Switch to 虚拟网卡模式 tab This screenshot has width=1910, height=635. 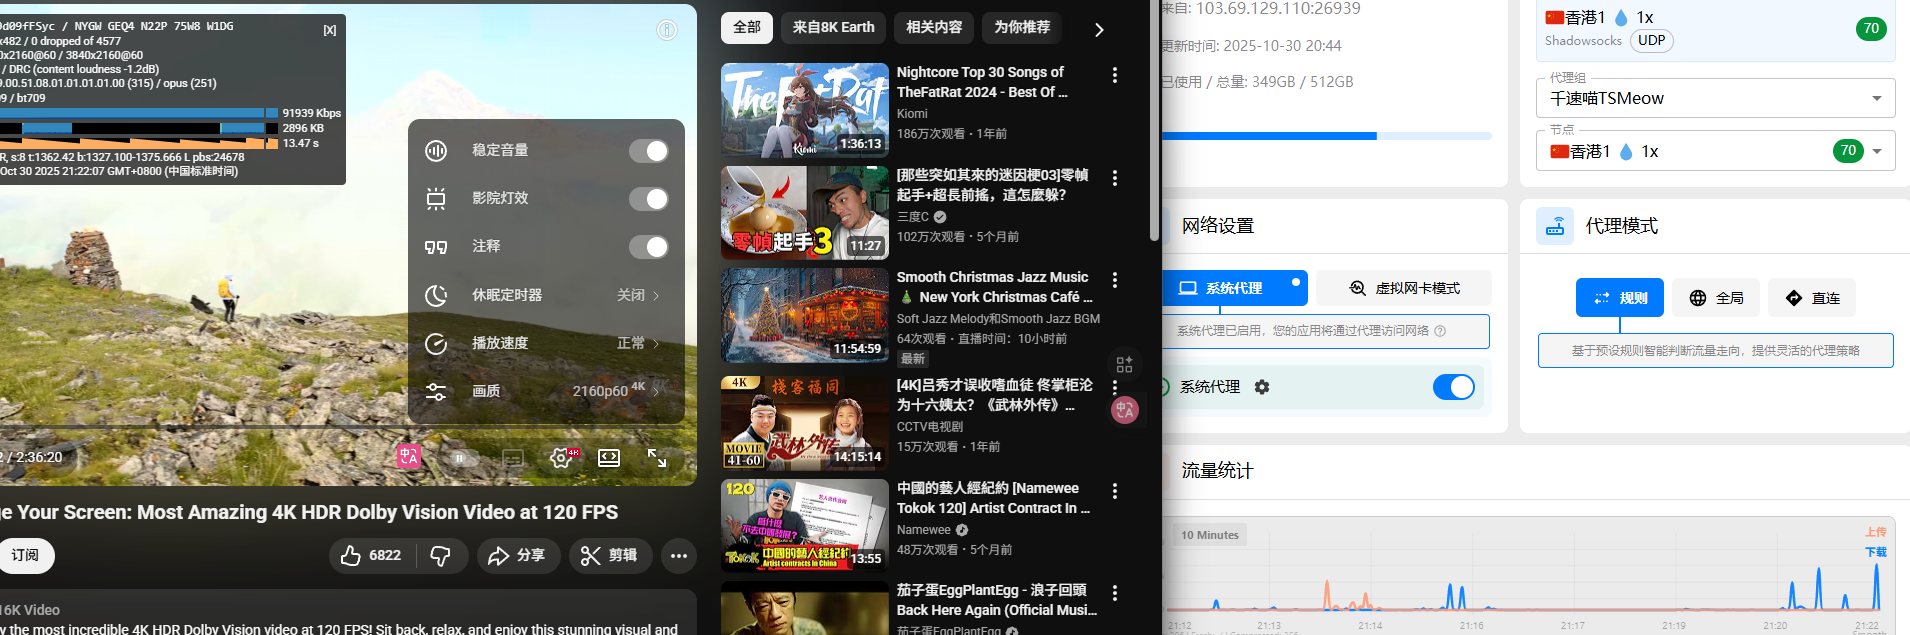(x=1404, y=288)
